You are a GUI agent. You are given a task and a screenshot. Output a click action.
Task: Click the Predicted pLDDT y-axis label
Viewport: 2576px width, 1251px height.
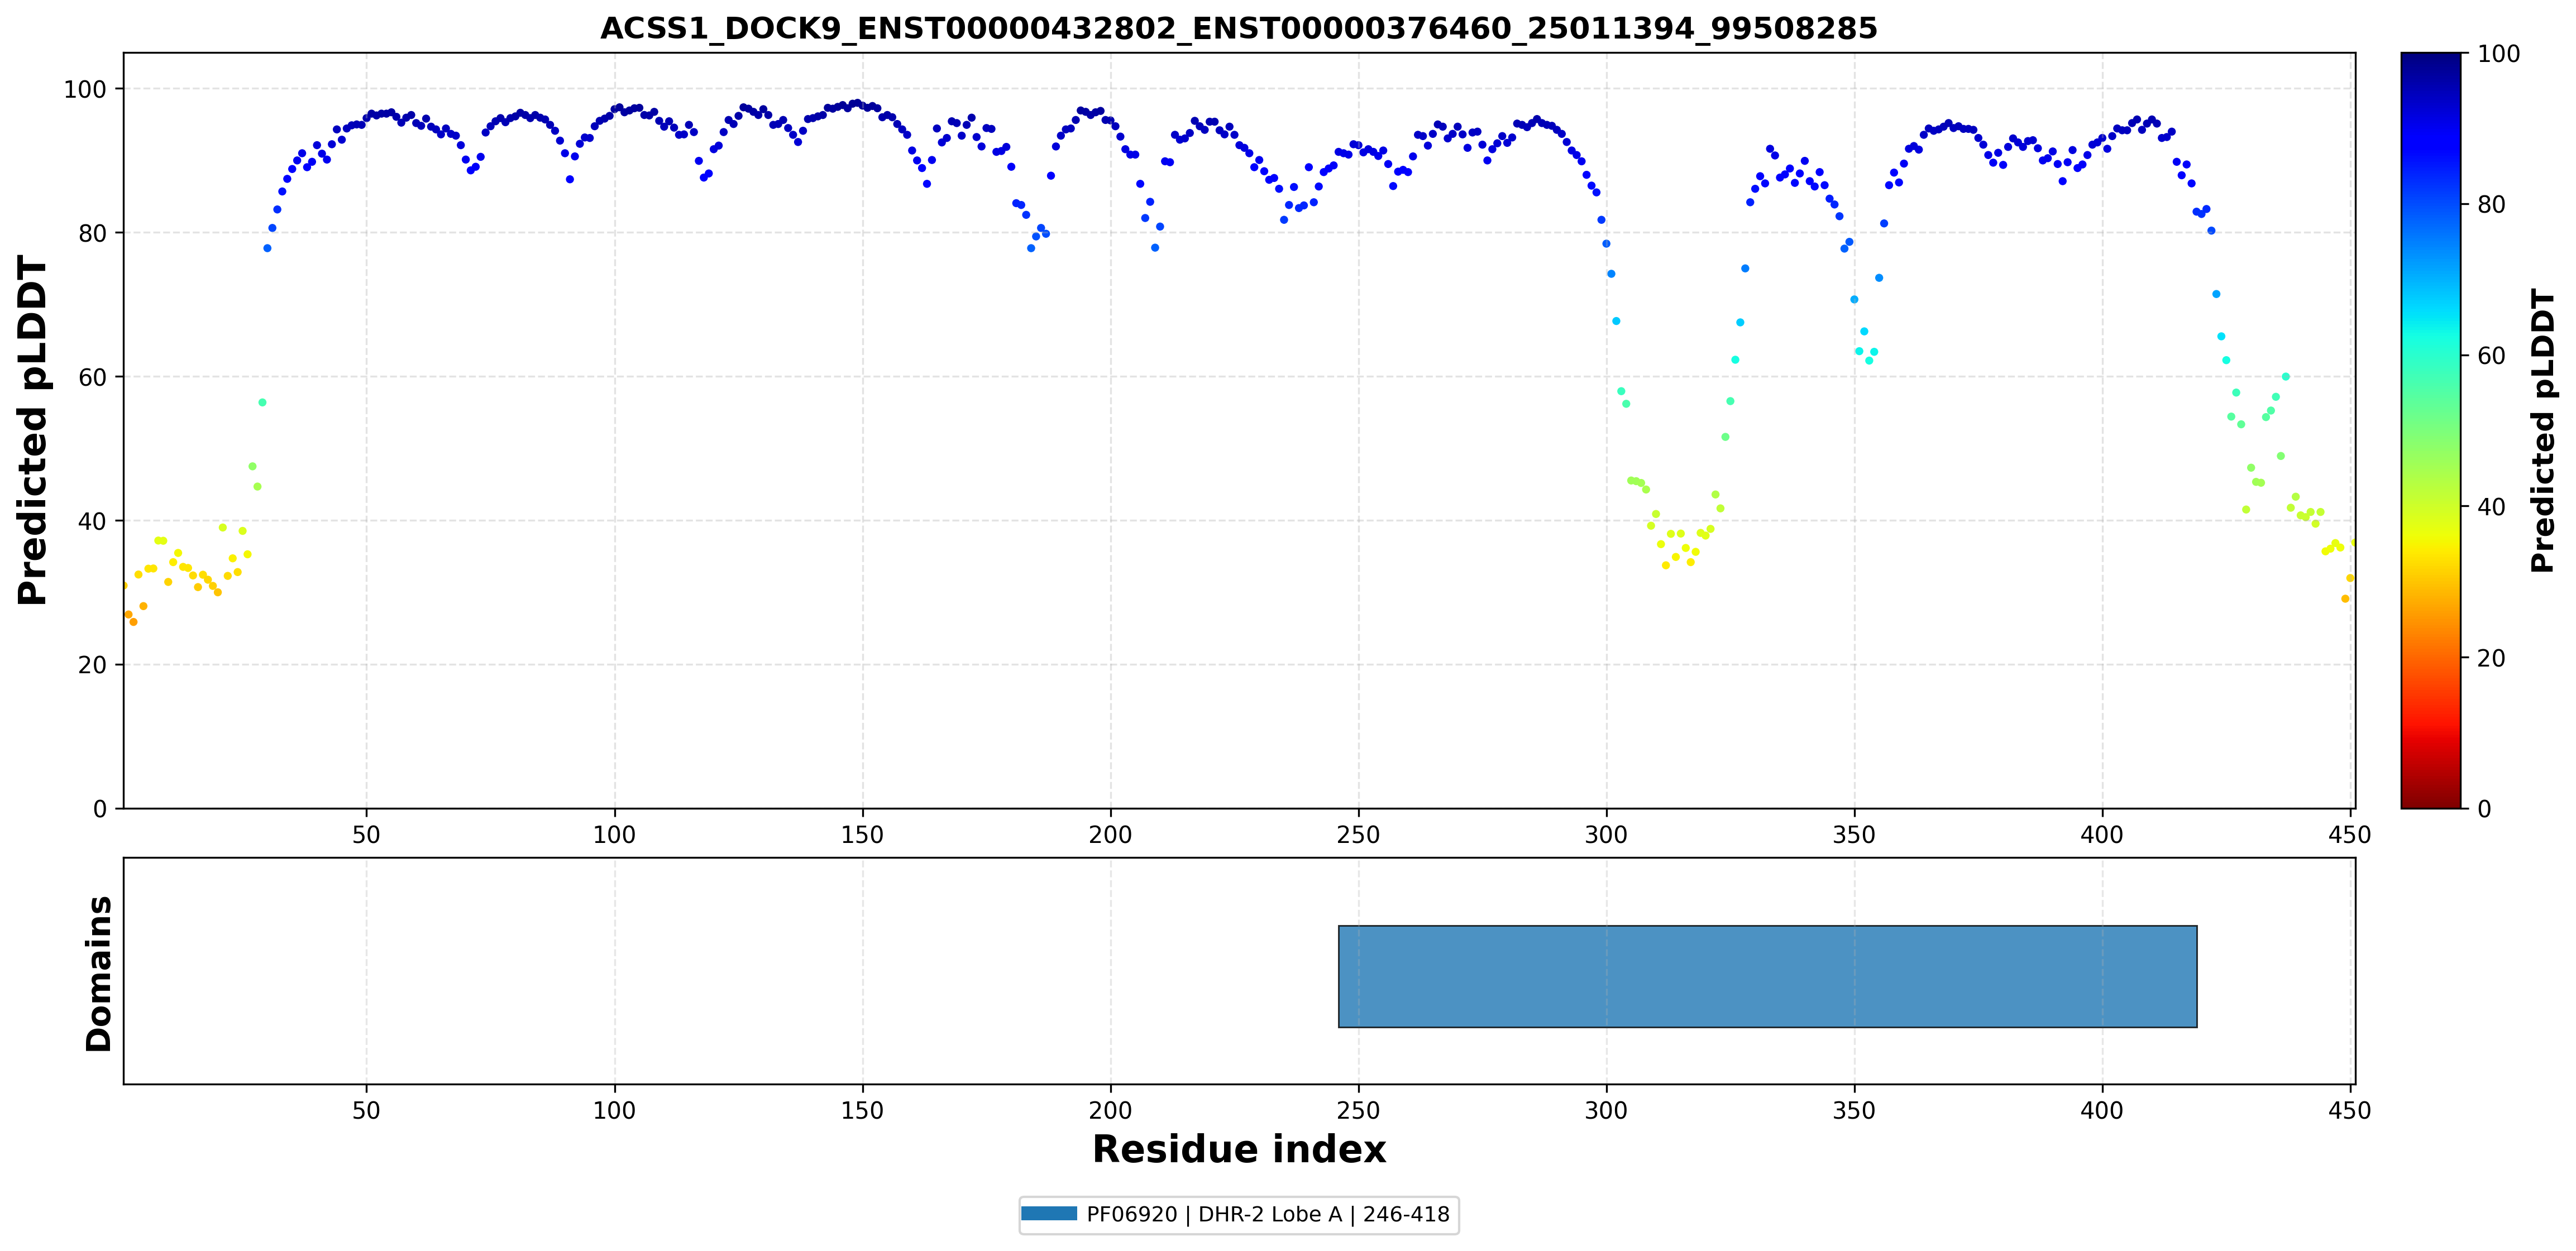click(x=32, y=430)
